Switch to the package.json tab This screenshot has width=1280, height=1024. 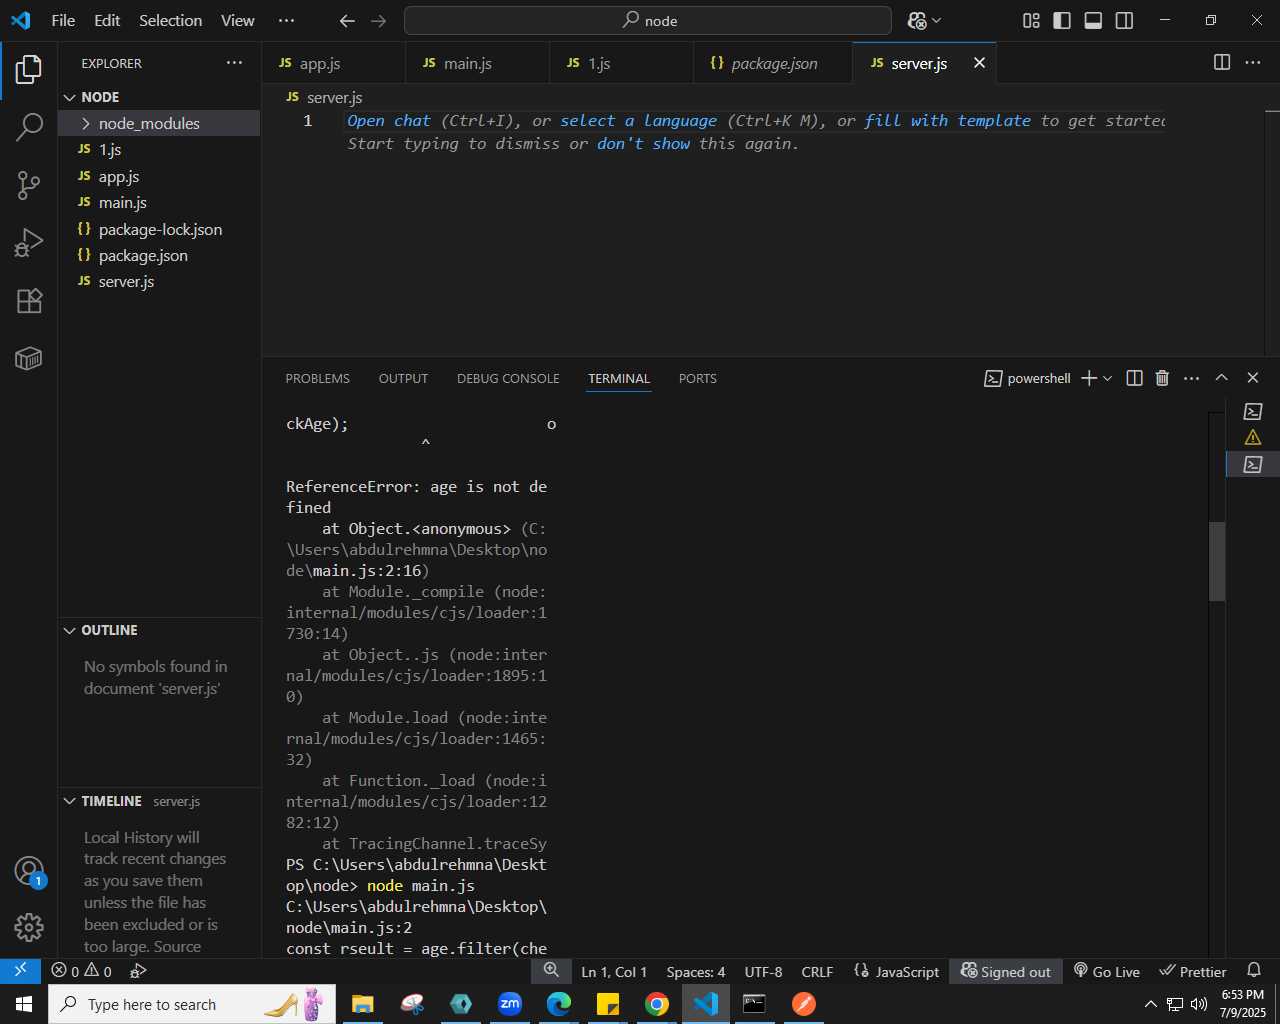773,63
